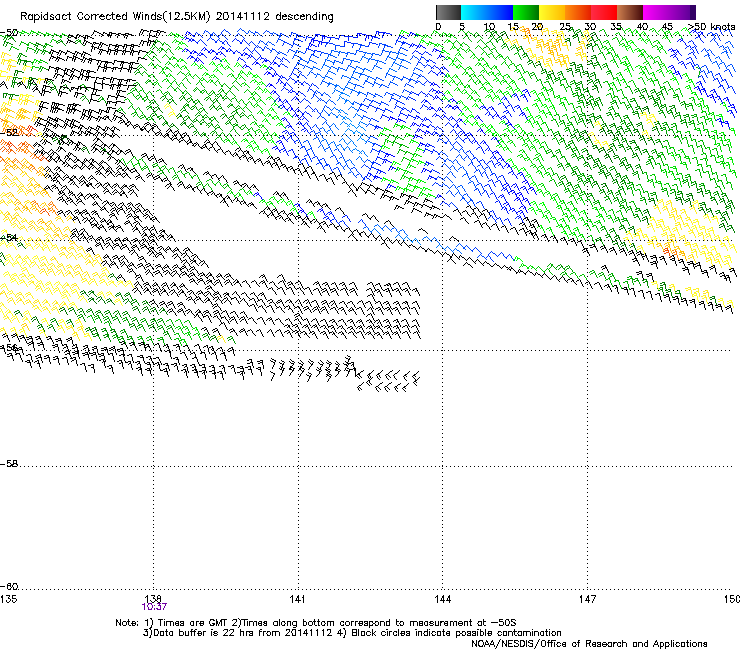Click the orange 25-30 knots legend swatch
Image resolution: width=740 pixels, height=650 pixels.
point(578,12)
